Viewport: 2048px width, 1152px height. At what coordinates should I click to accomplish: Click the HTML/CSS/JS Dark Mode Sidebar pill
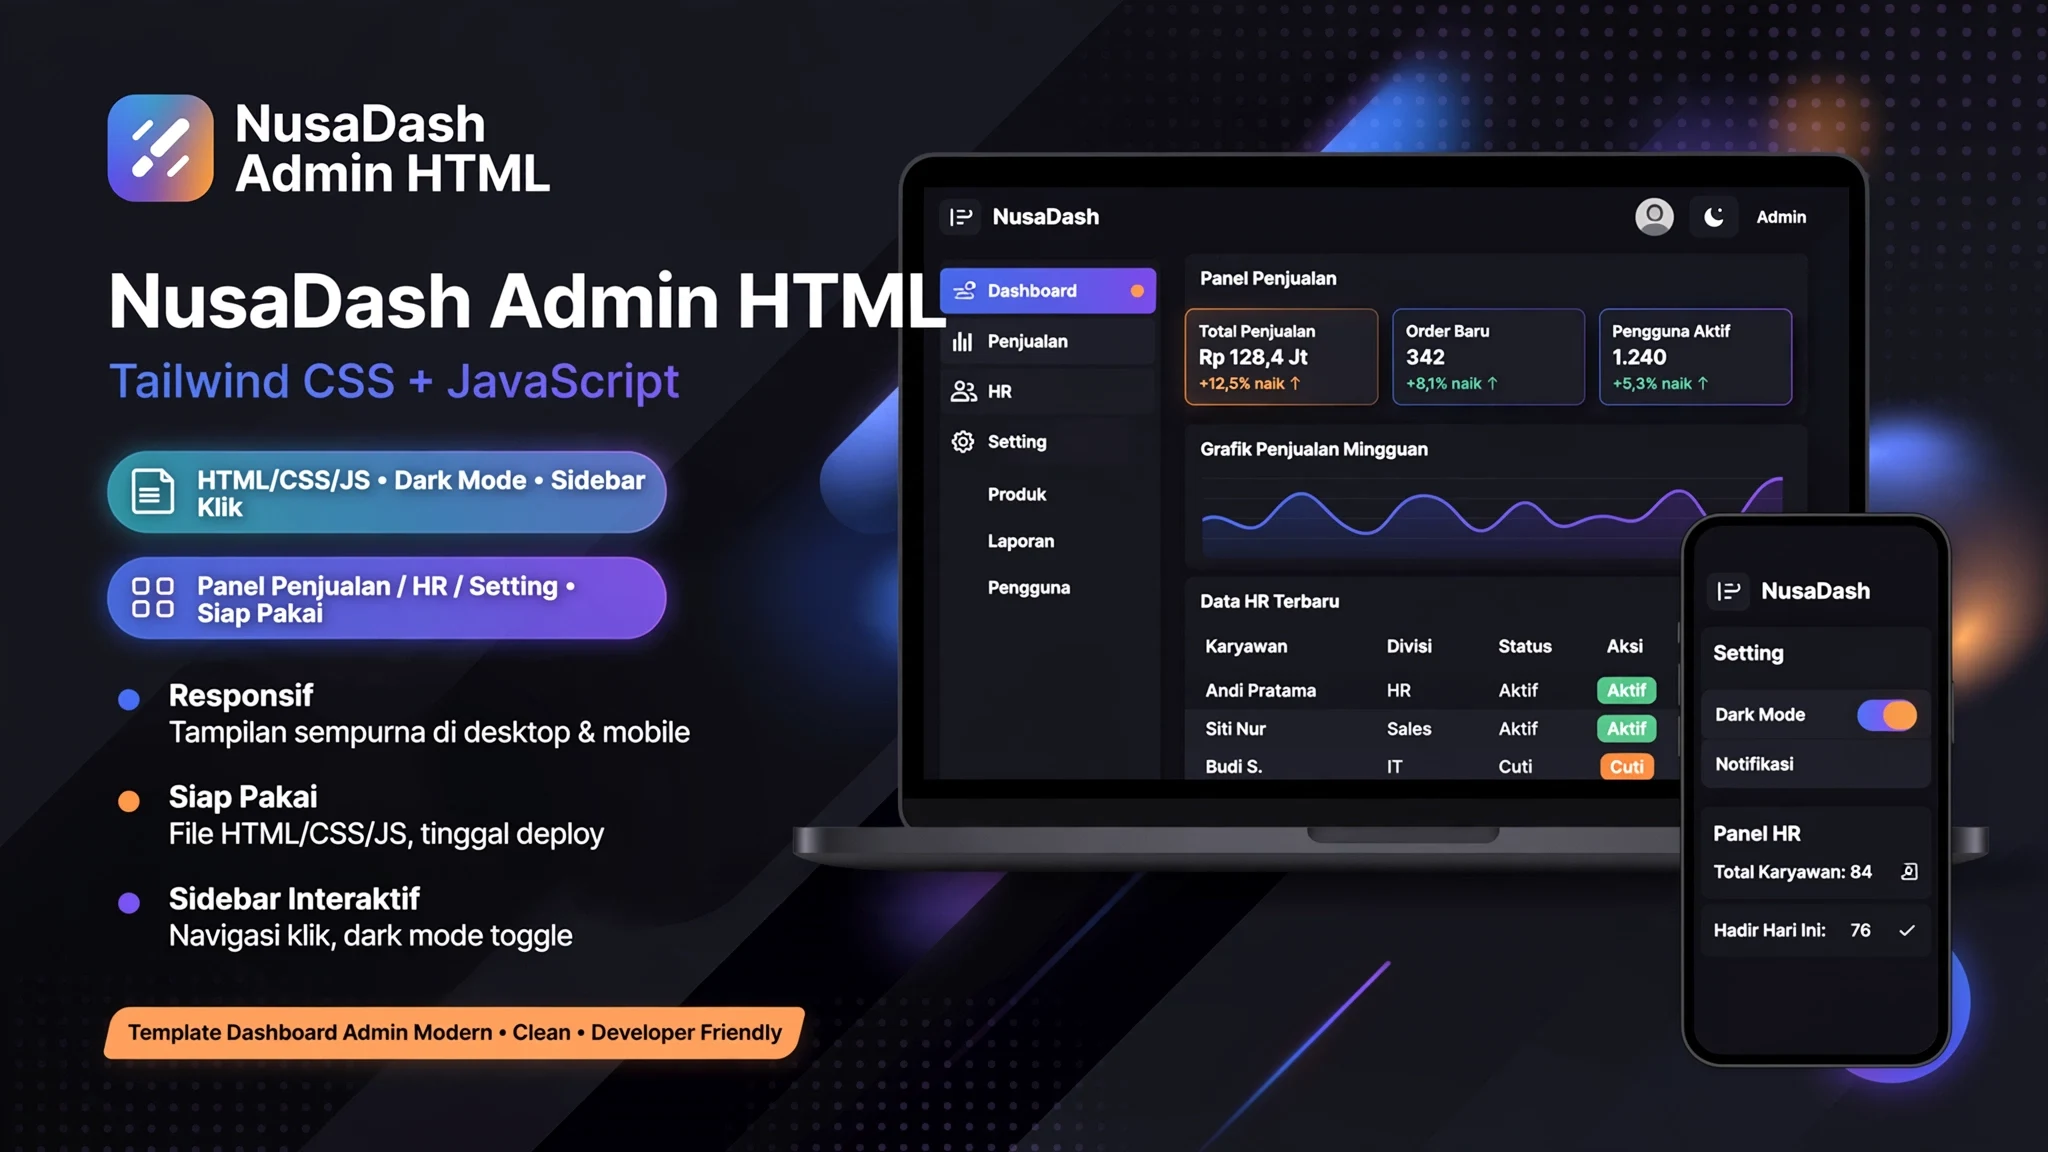click(387, 492)
